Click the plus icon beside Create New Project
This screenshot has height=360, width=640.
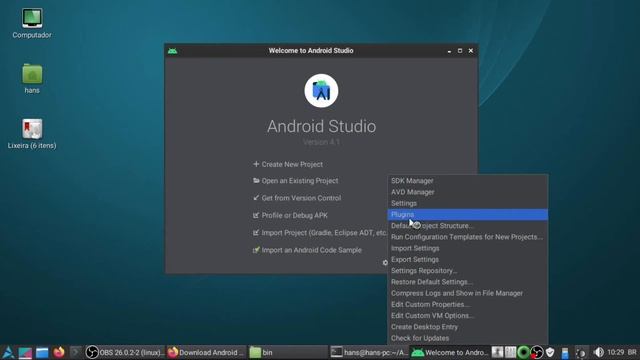[256, 164]
